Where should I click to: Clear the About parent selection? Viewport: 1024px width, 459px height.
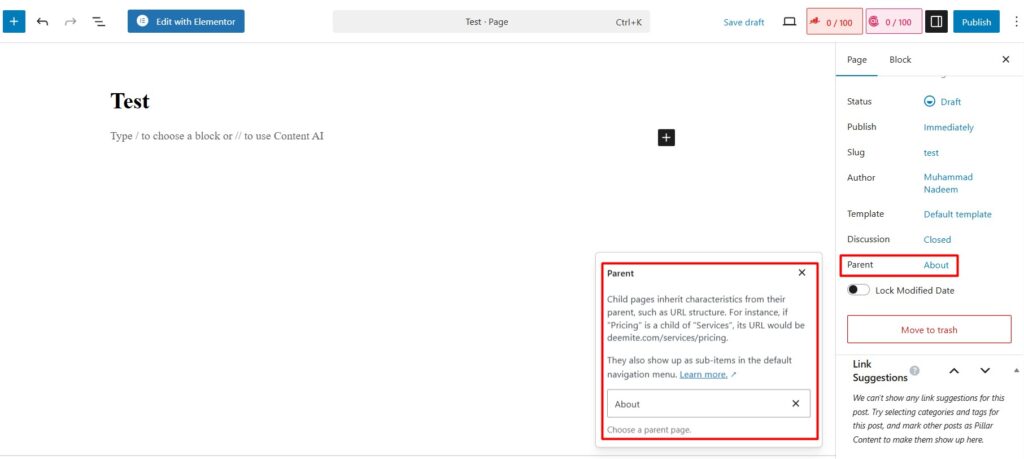(795, 404)
